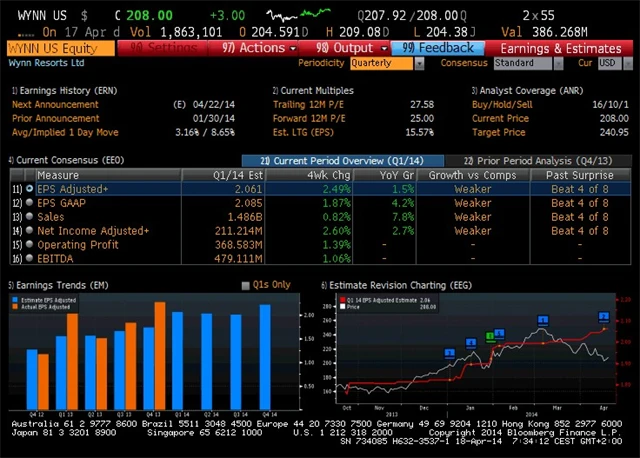Click the green event marker on the revision chart
The width and height of the screenshot is (640, 458).
click(x=490, y=336)
